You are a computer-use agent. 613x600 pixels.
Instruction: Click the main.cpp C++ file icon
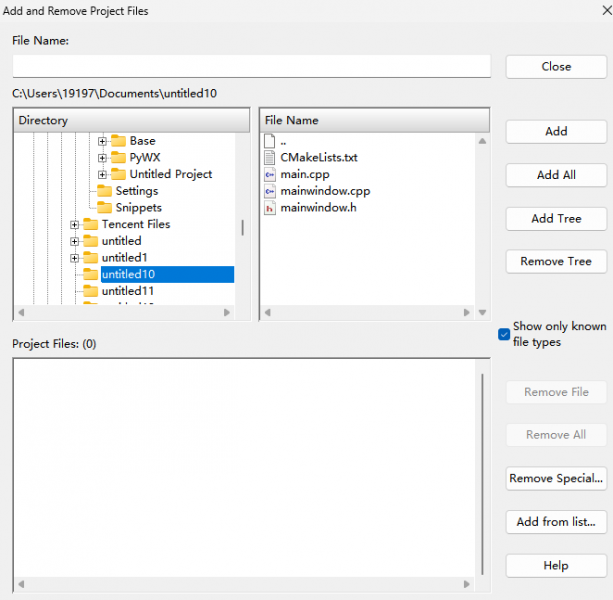click(x=270, y=174)
